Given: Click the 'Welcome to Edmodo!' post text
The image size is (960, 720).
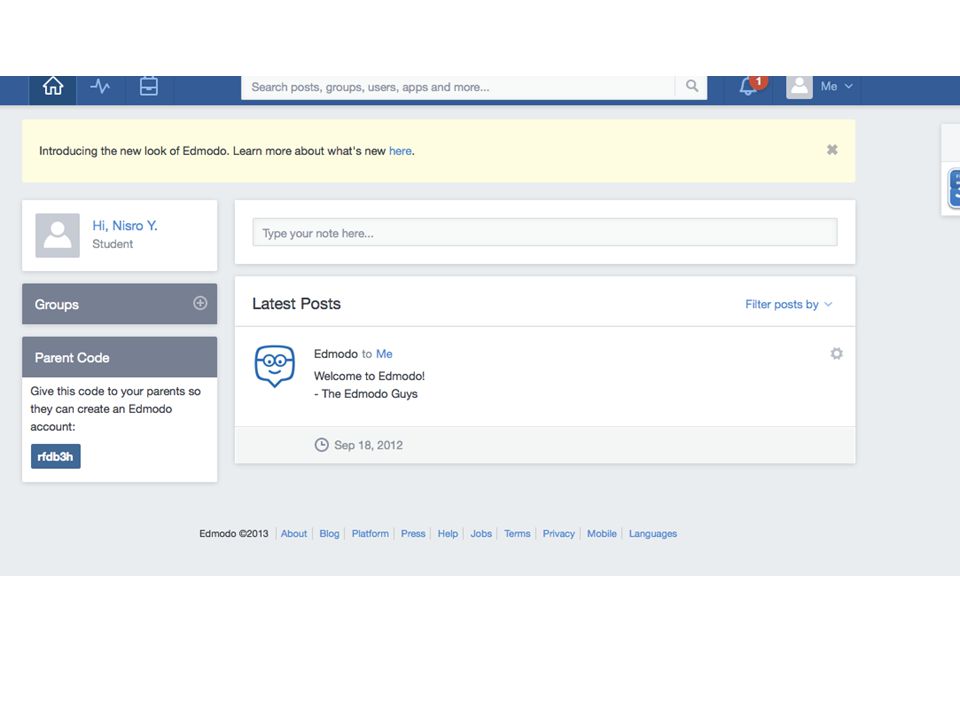Looking at the screenshot, I should click(x=369, y=376).
